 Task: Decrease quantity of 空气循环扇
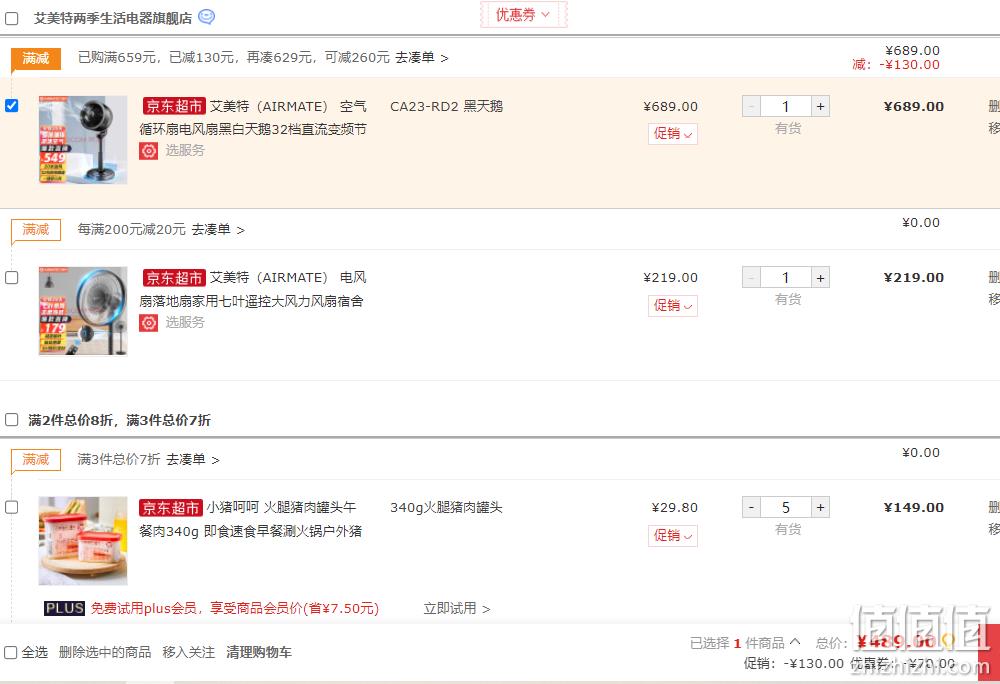(751, 106)
